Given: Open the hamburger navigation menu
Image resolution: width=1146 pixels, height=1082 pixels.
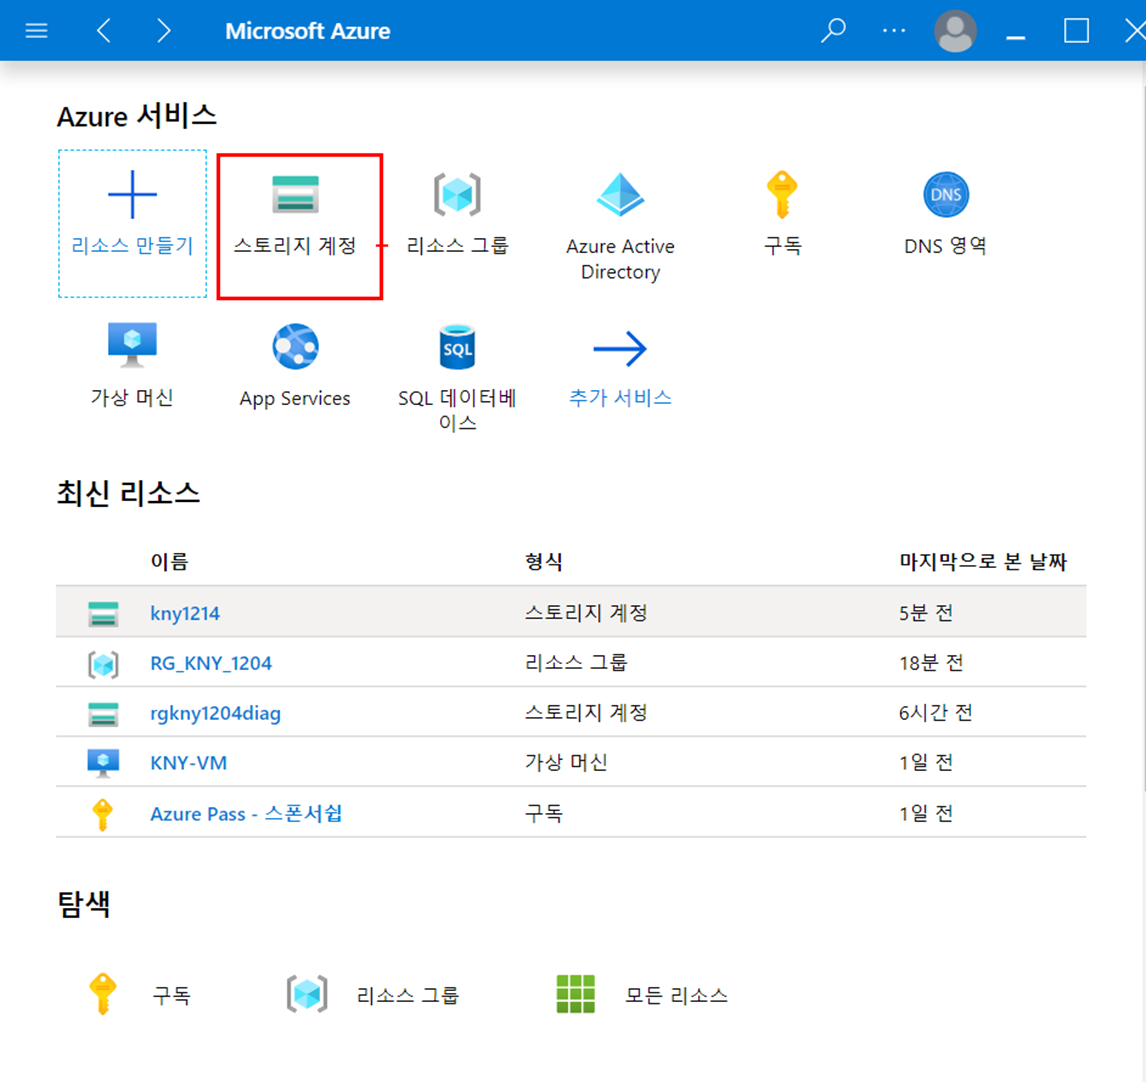Looking at the screenshot, I should coord(36,31).
